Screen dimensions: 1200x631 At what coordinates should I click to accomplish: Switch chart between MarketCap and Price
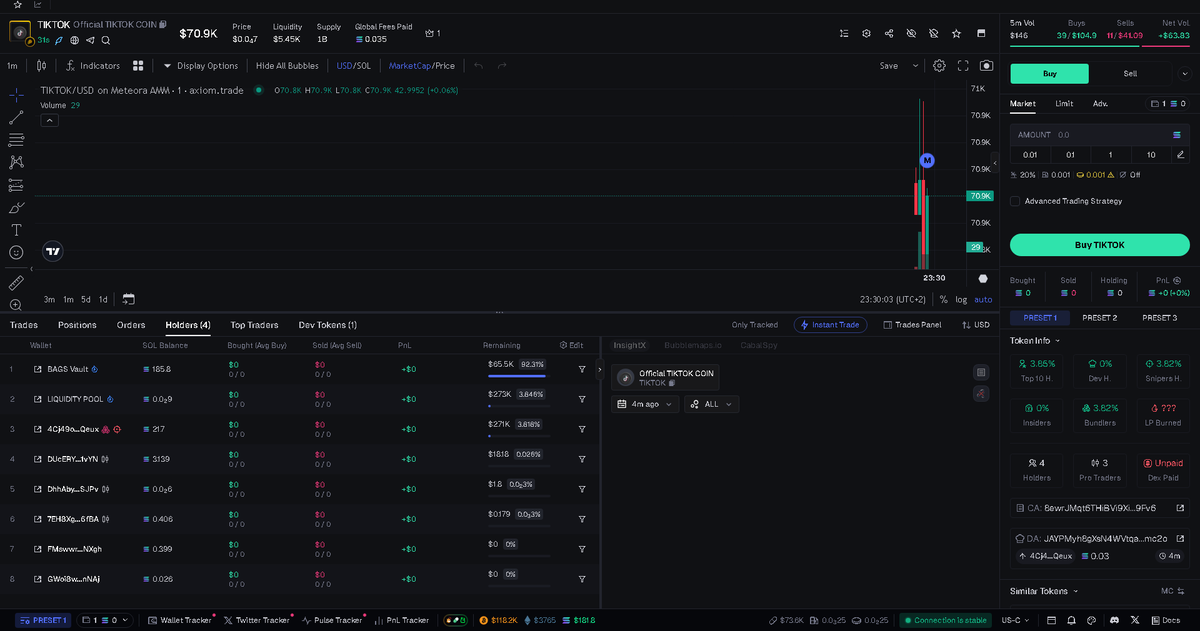pyautogui.click(x=421, y=66)
